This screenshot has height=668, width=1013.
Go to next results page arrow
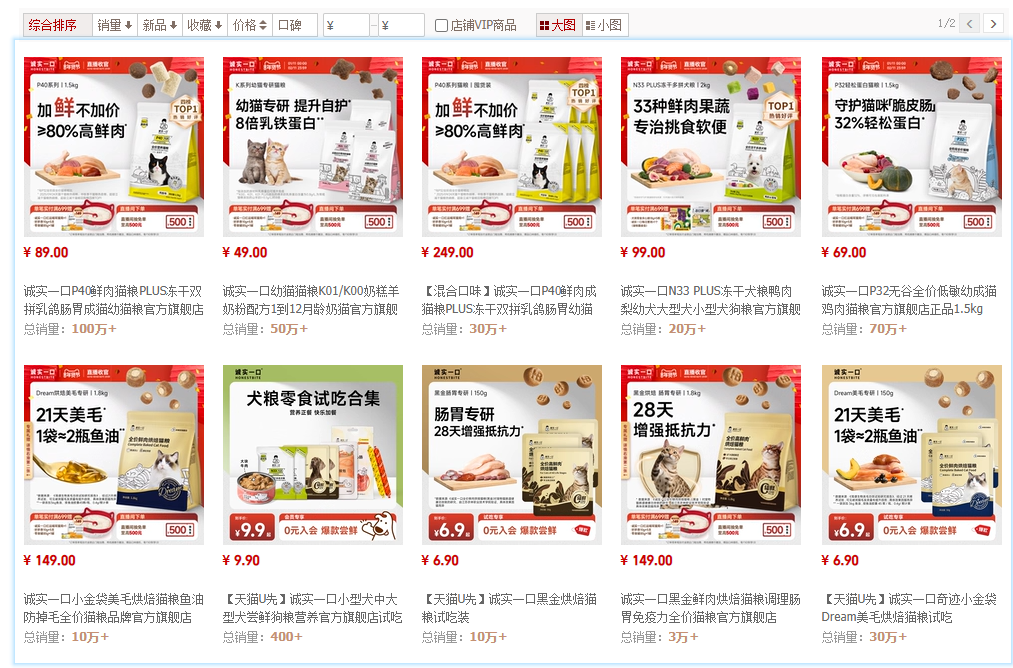pyautogui.click(x=994, y=24)
